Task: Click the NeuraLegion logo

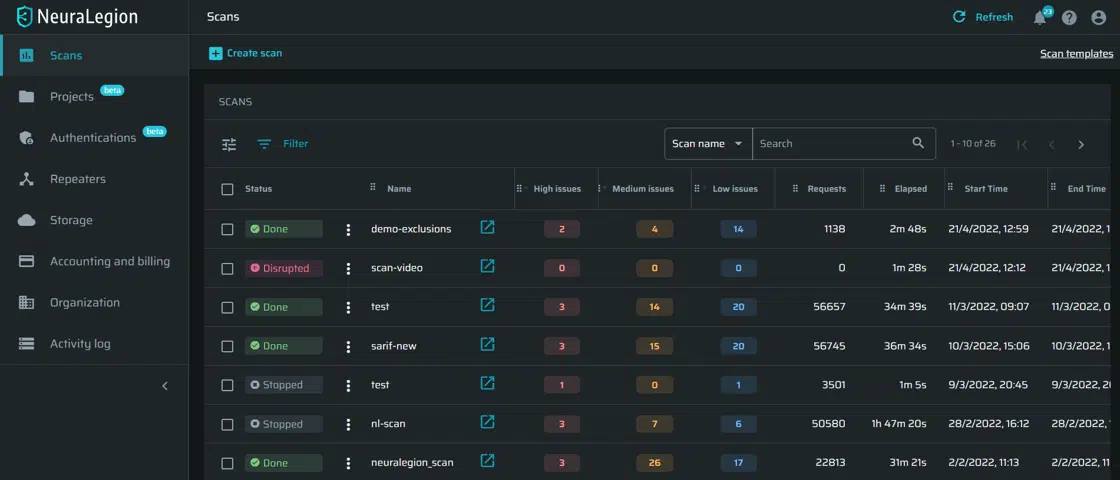Action: coord(77,17)
